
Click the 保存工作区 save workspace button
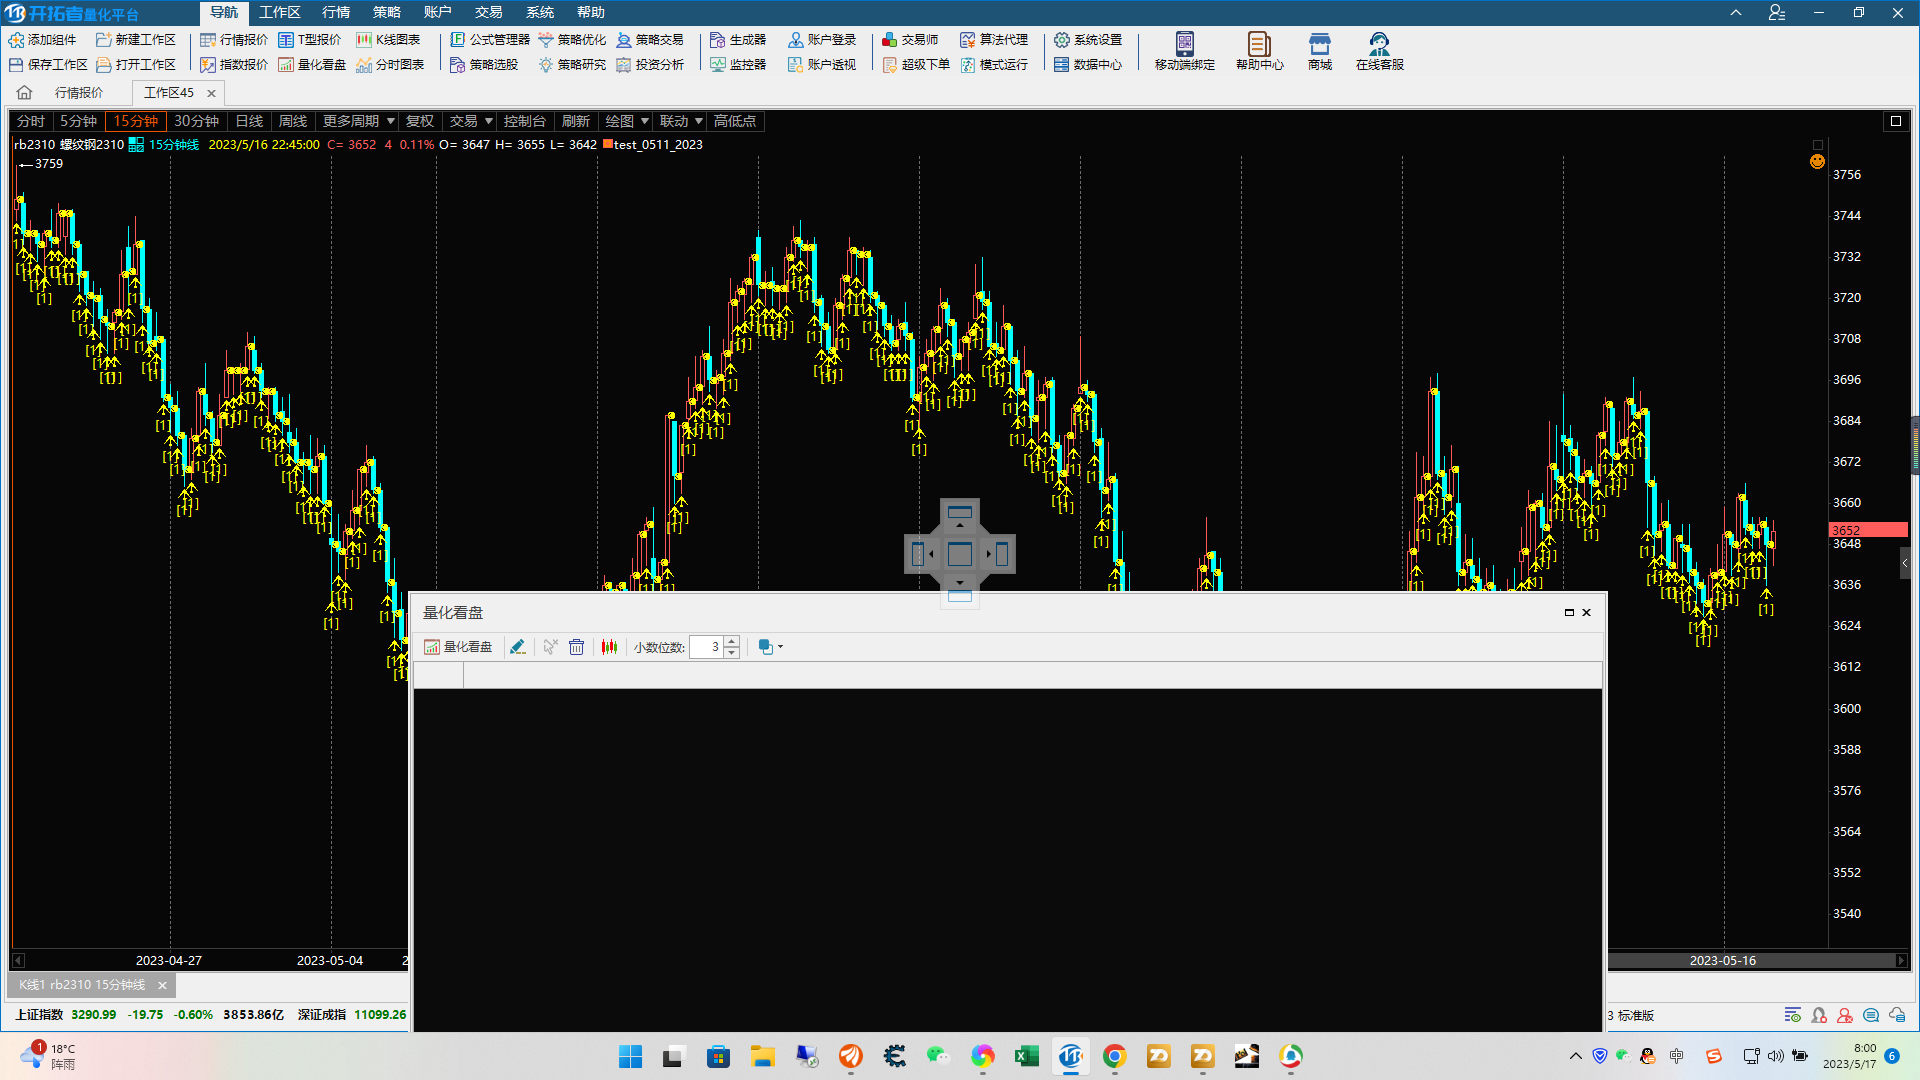pos(47,65)
